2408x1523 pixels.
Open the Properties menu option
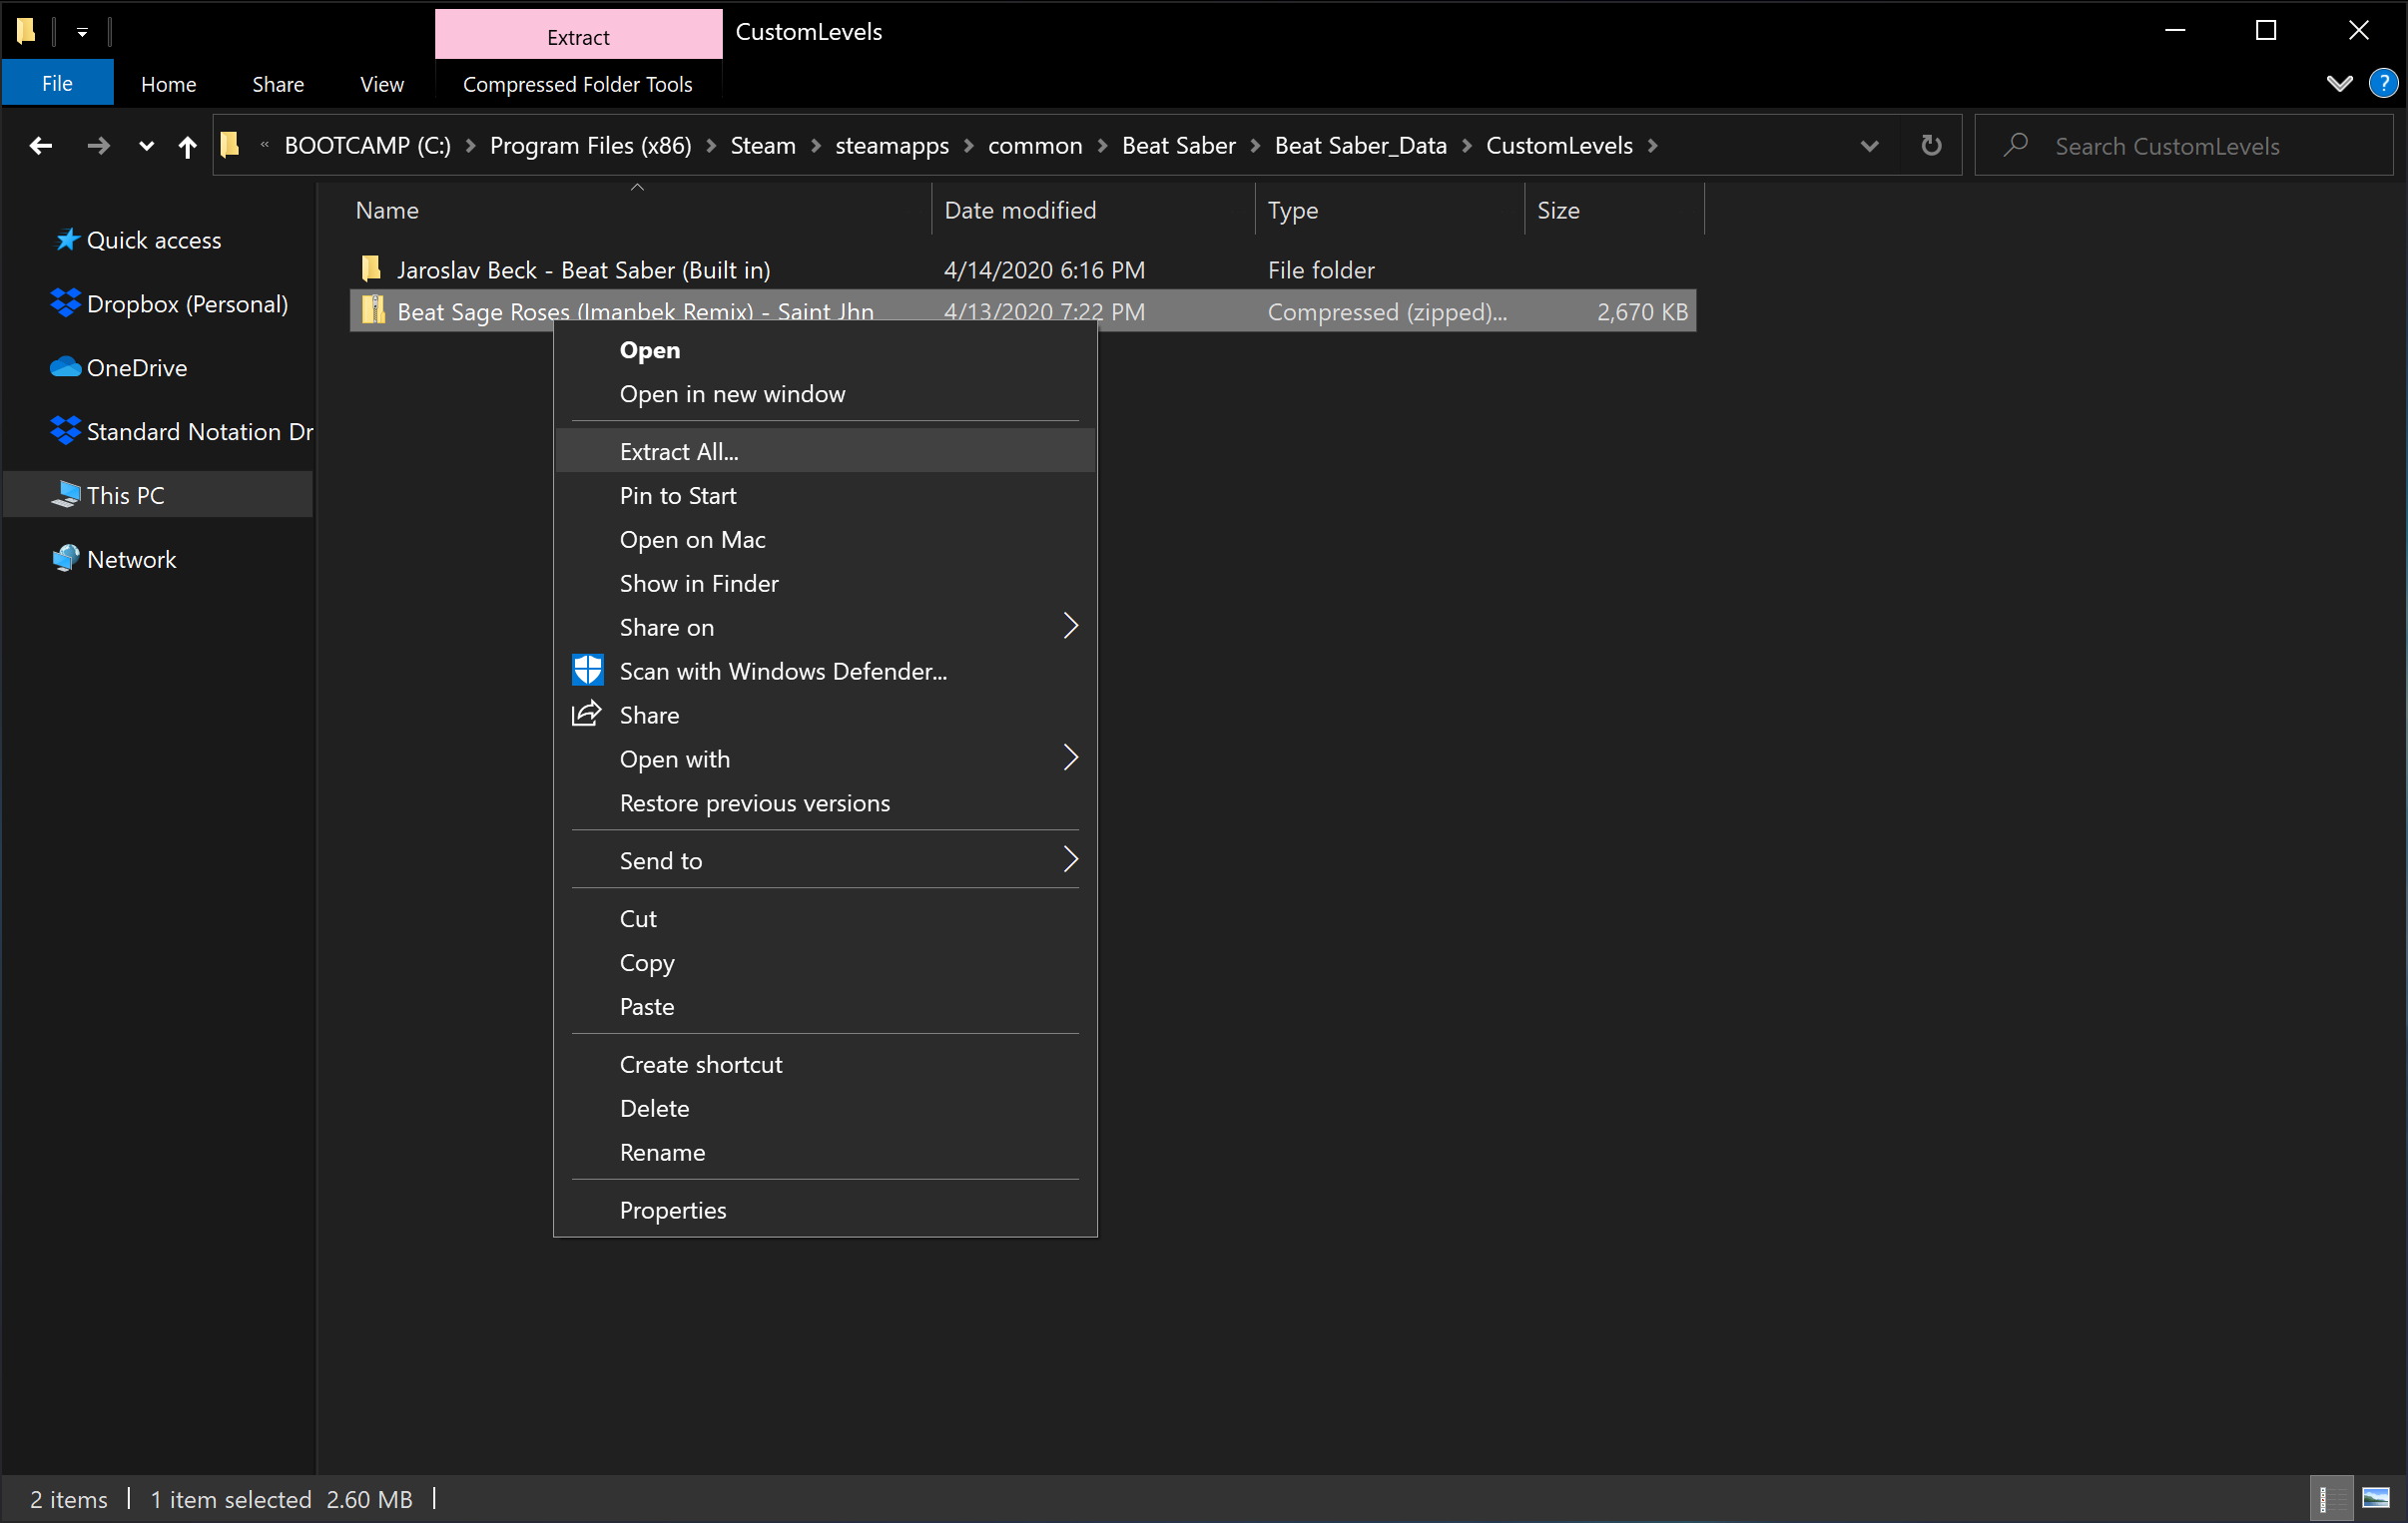tap(674, 1209)
